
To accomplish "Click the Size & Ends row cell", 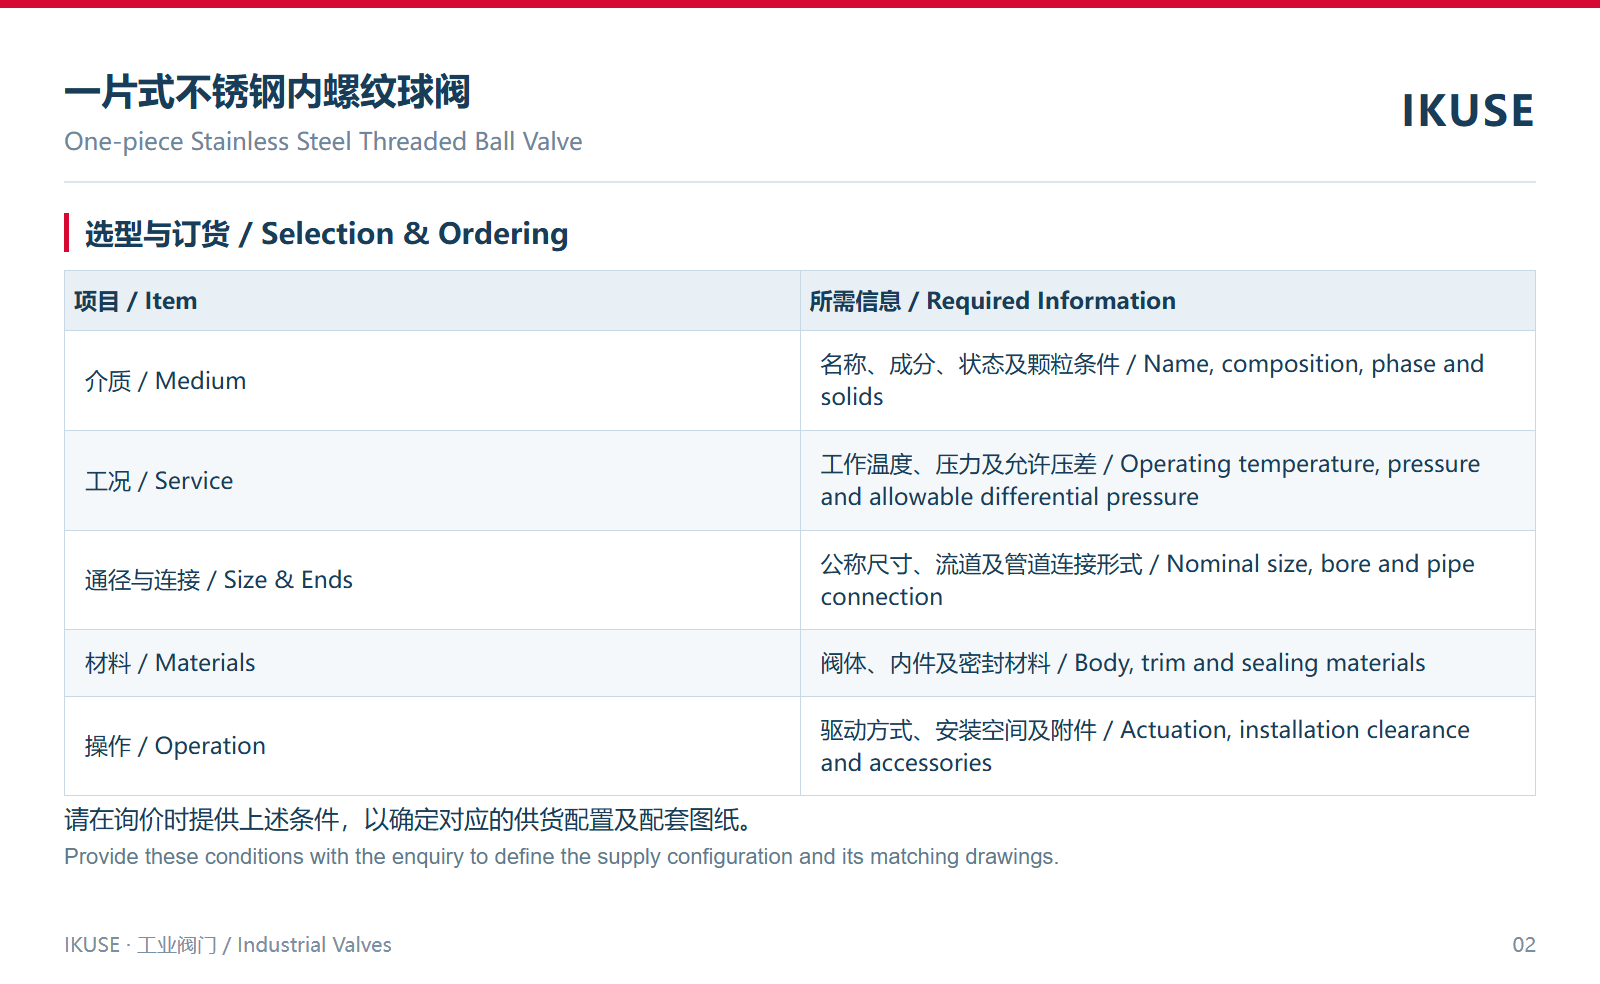I will tap(432, 580).
